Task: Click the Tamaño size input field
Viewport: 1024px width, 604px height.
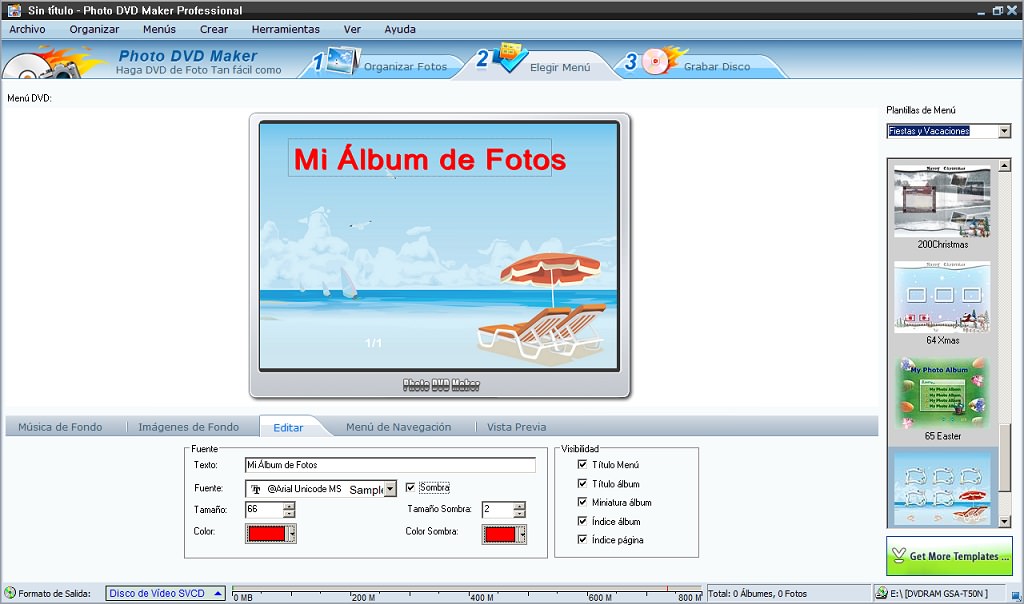Action: point(264,509)
